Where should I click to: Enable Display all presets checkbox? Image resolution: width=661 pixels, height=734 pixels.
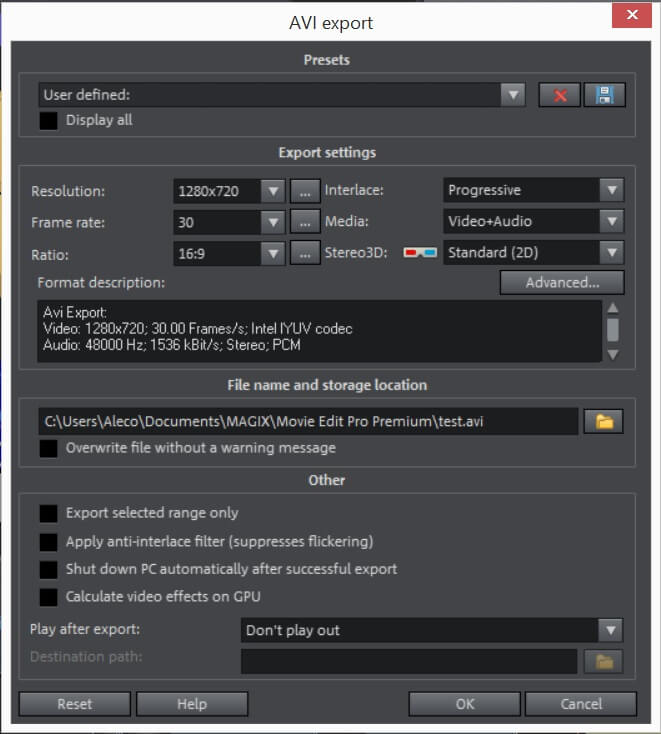(49, 120)
